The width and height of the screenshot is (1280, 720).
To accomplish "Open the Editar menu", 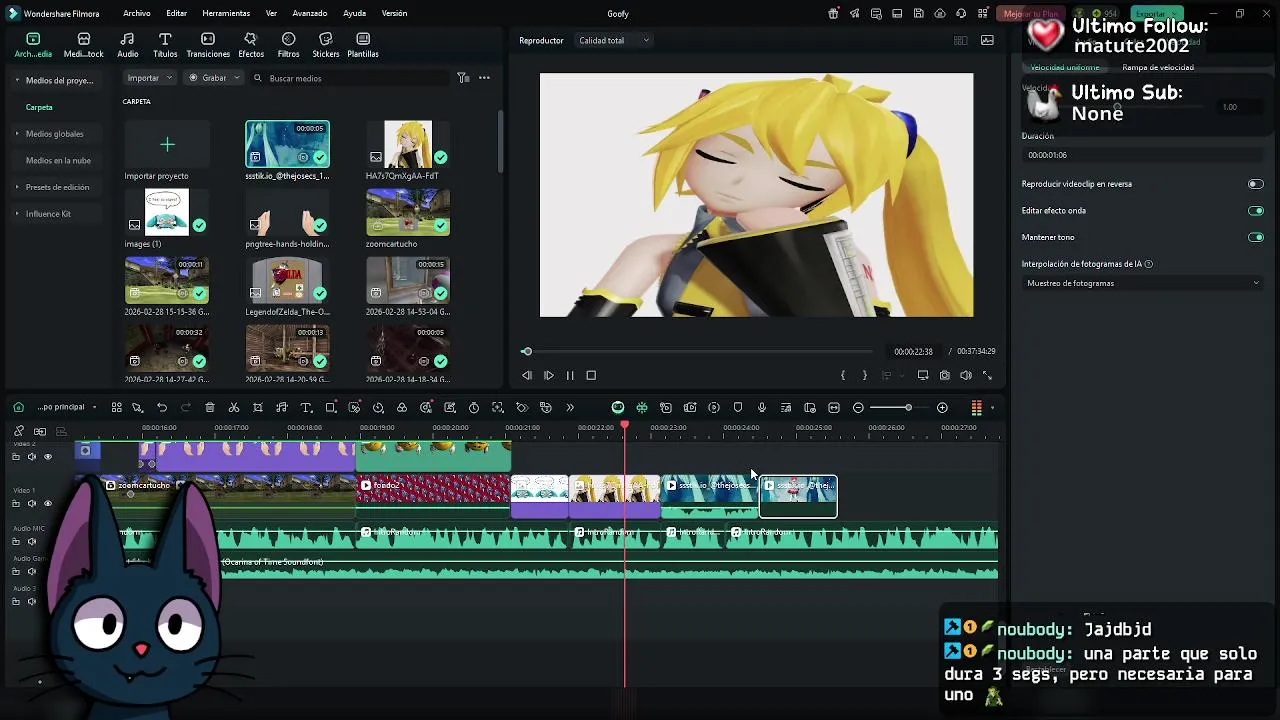I will coord(177,14).
